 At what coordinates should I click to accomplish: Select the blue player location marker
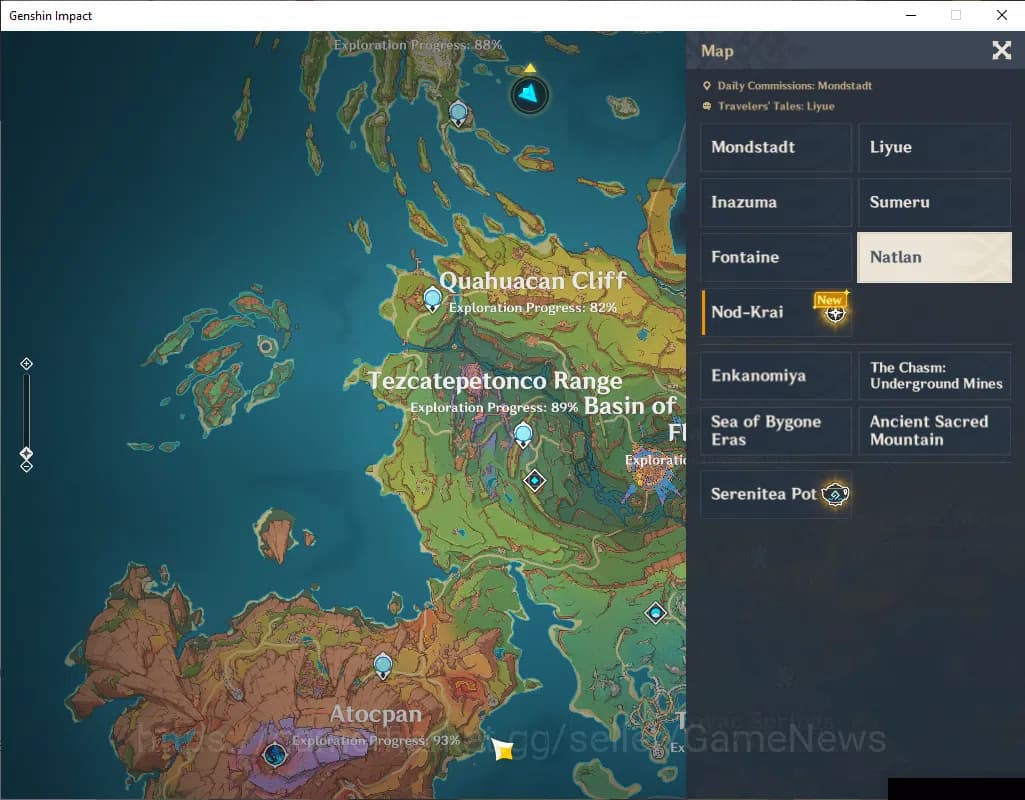pyautogui.click(x=529, y=95)
